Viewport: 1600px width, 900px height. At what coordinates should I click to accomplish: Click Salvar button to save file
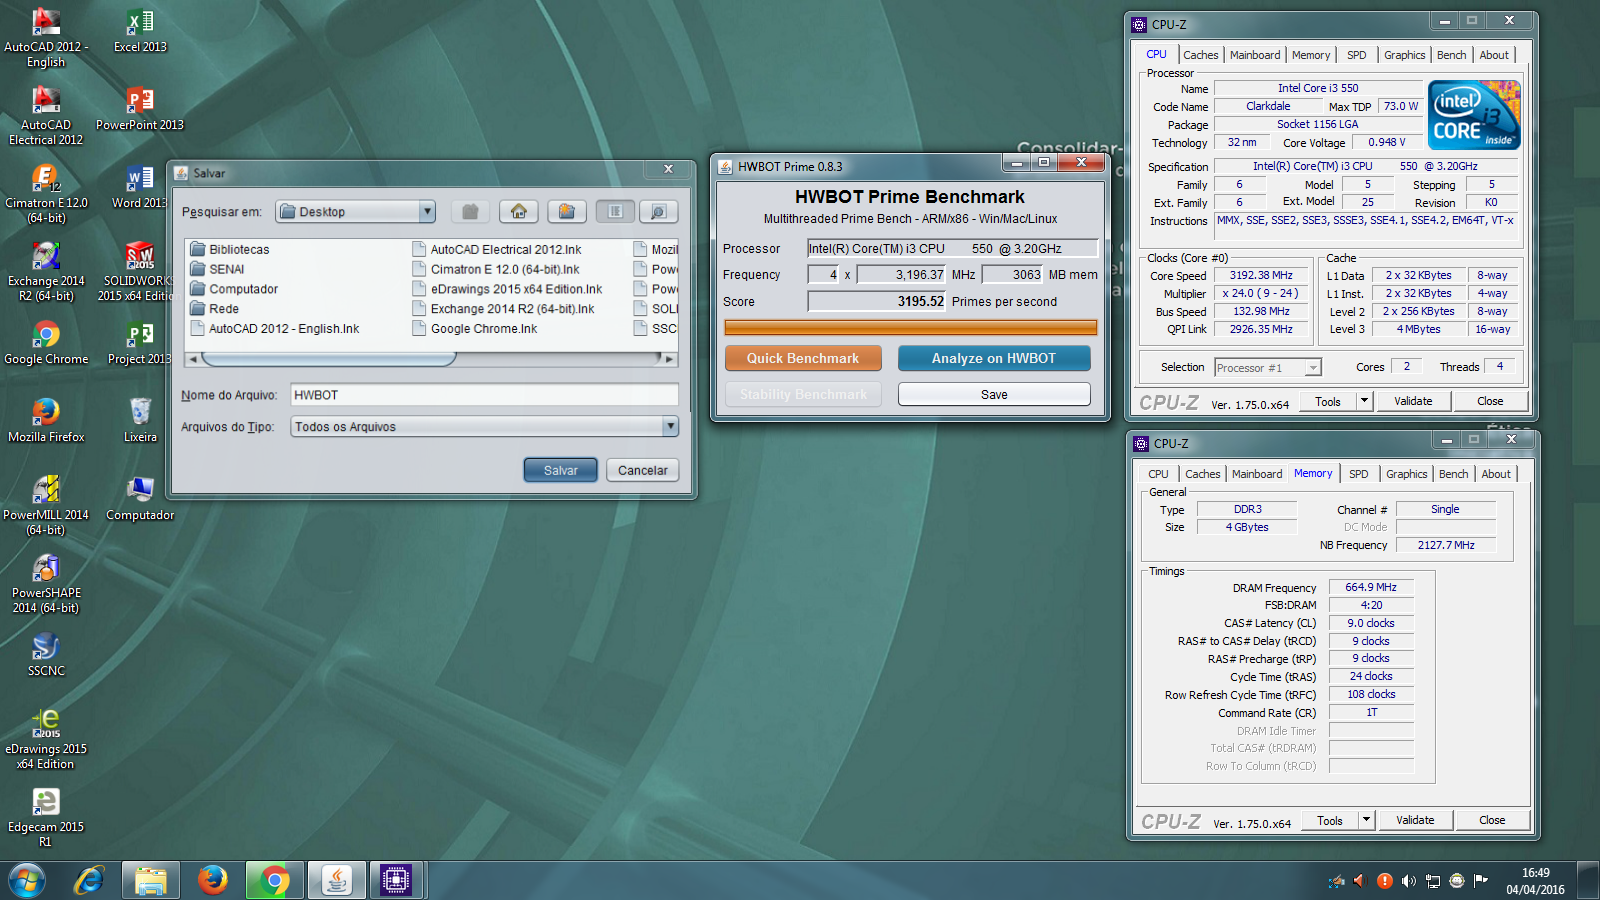click(560, 470)
